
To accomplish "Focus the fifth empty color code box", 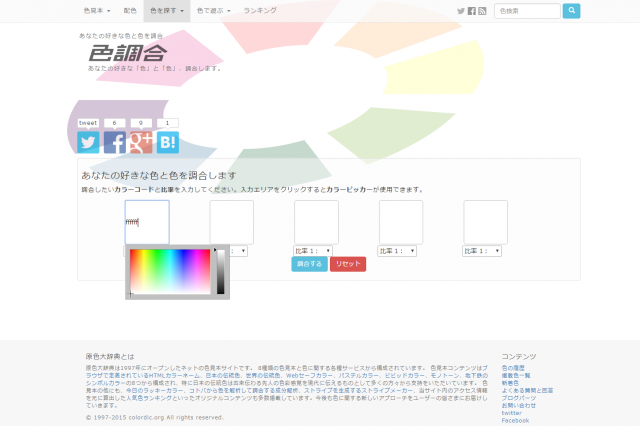I will click(486, 222).
